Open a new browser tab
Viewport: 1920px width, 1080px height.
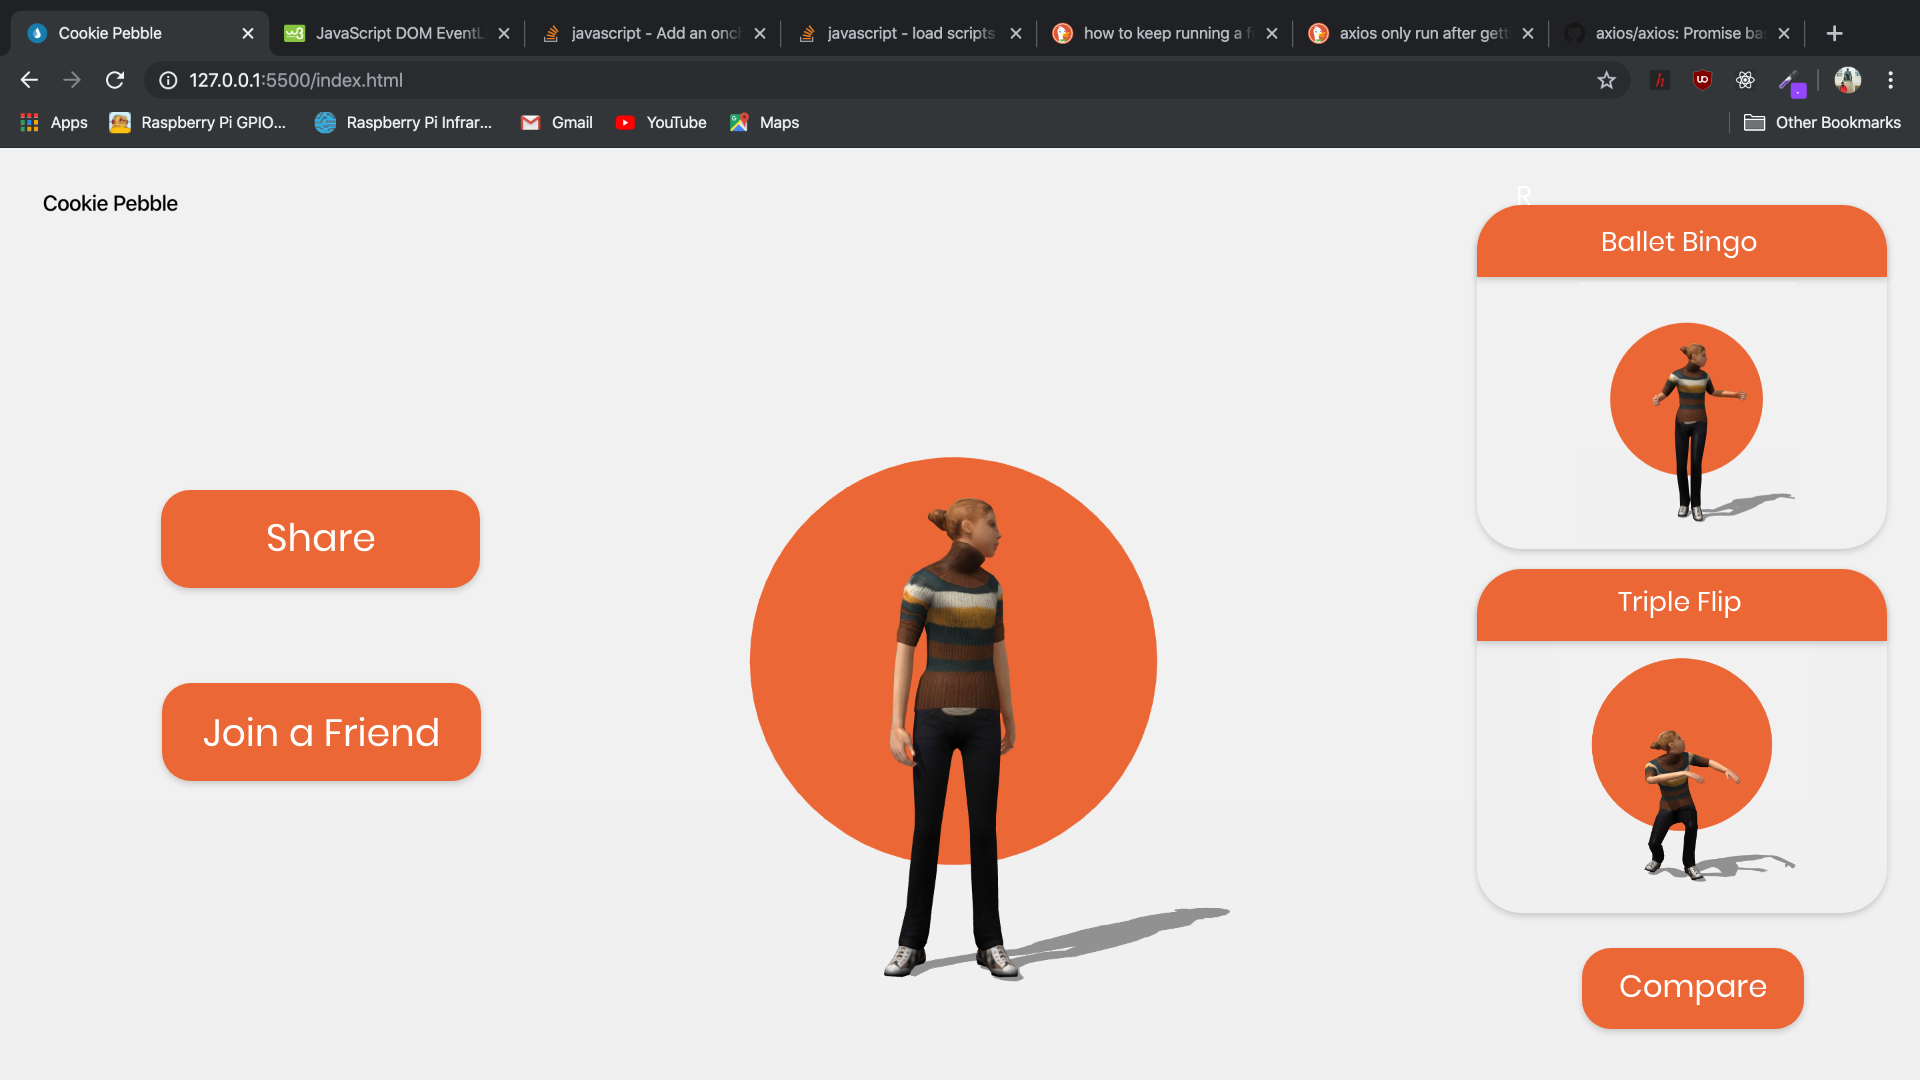(x=1834, y=33)
